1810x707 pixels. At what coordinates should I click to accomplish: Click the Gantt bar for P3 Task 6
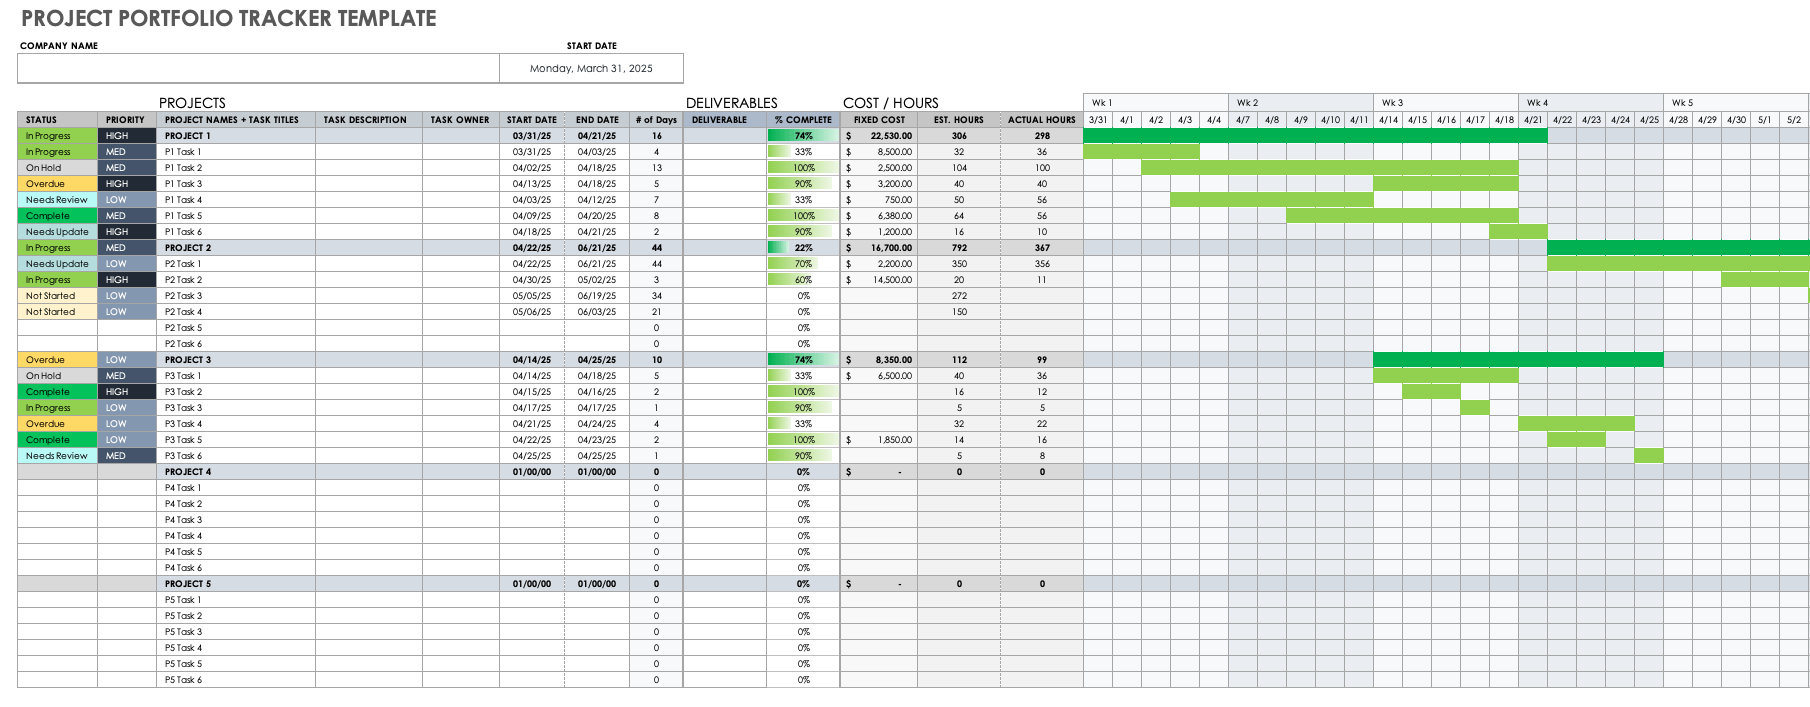pos(1649,456)
